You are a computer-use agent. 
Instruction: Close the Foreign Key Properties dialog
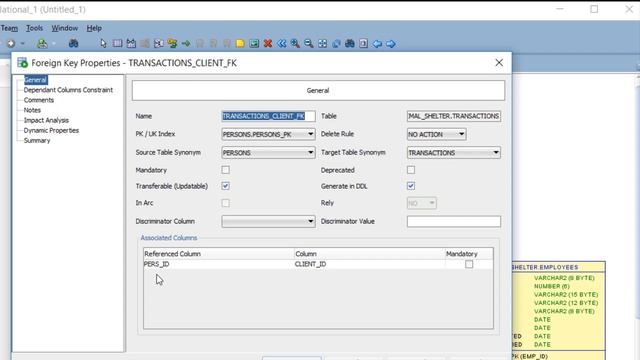(x=499, y=62)
